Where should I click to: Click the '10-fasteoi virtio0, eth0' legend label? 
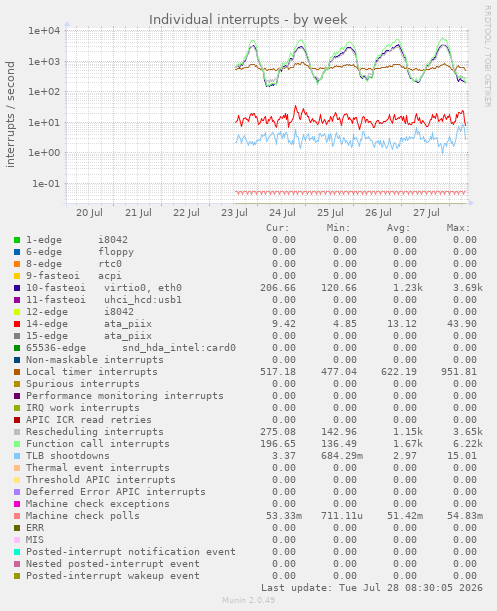click(x=104, y=288)
